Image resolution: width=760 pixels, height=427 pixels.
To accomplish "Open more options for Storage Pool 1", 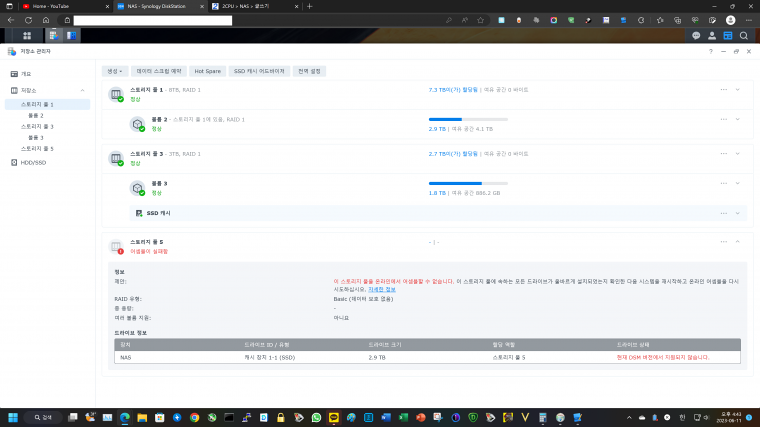I will (x=724, y=90).
